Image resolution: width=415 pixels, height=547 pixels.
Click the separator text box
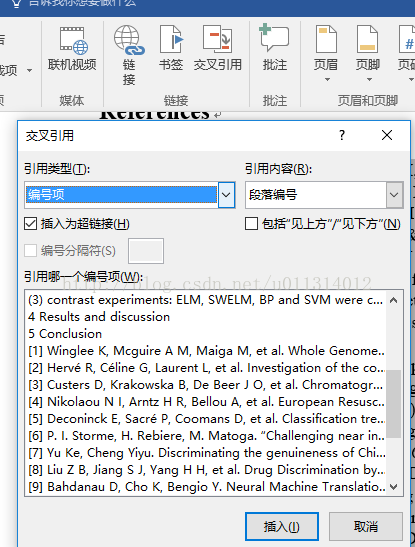coord(146,251)
